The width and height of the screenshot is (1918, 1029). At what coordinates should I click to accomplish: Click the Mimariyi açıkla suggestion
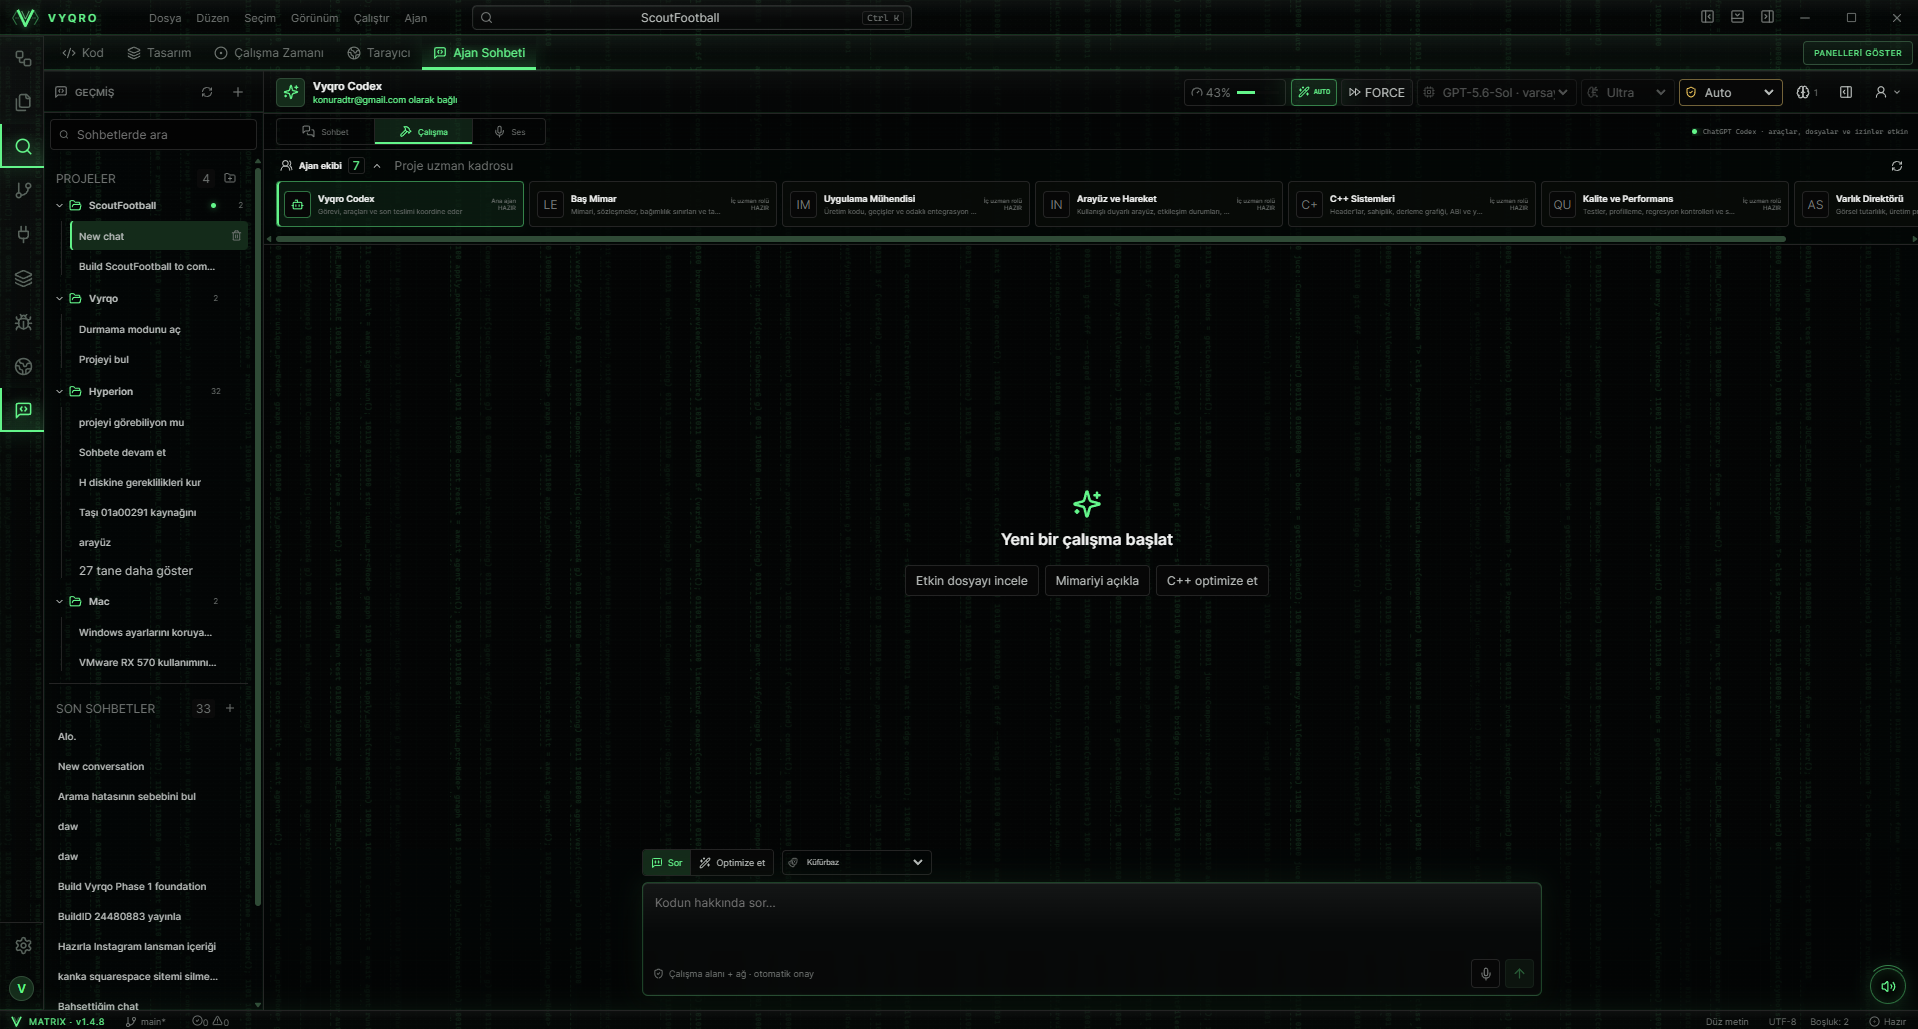click(x=1097, y=581)
